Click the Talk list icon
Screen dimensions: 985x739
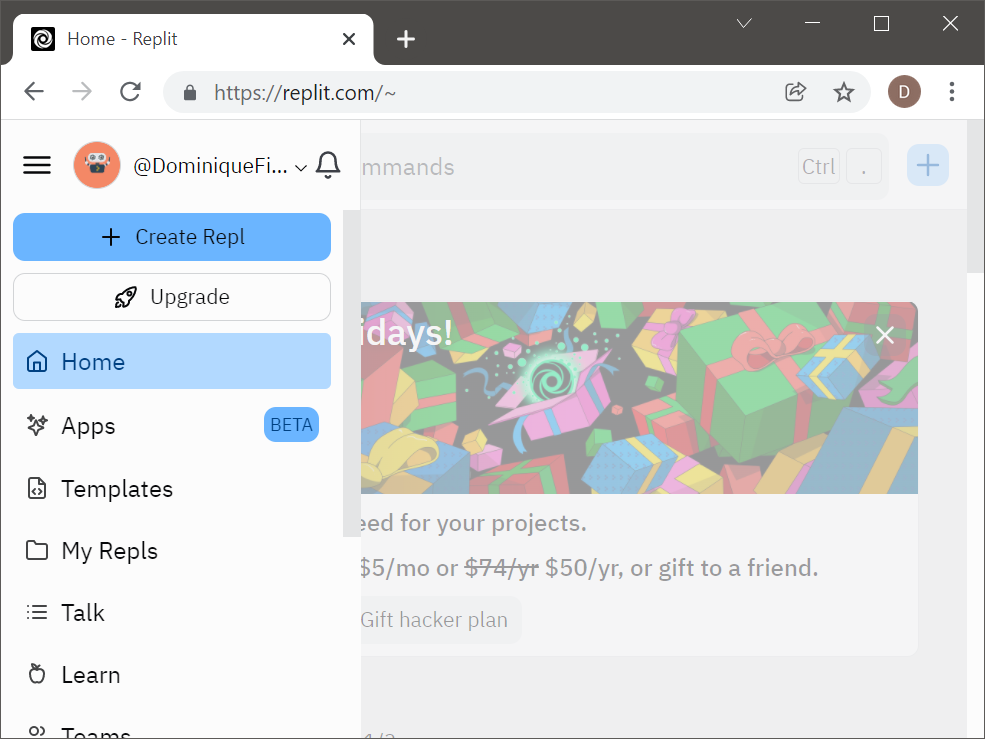point(37,612)
